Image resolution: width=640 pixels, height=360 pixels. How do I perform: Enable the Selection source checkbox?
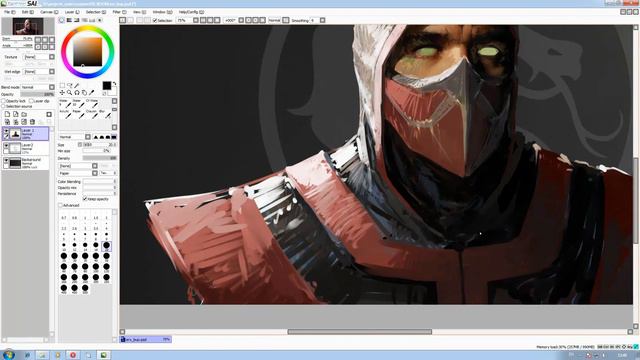coord(4,106)
